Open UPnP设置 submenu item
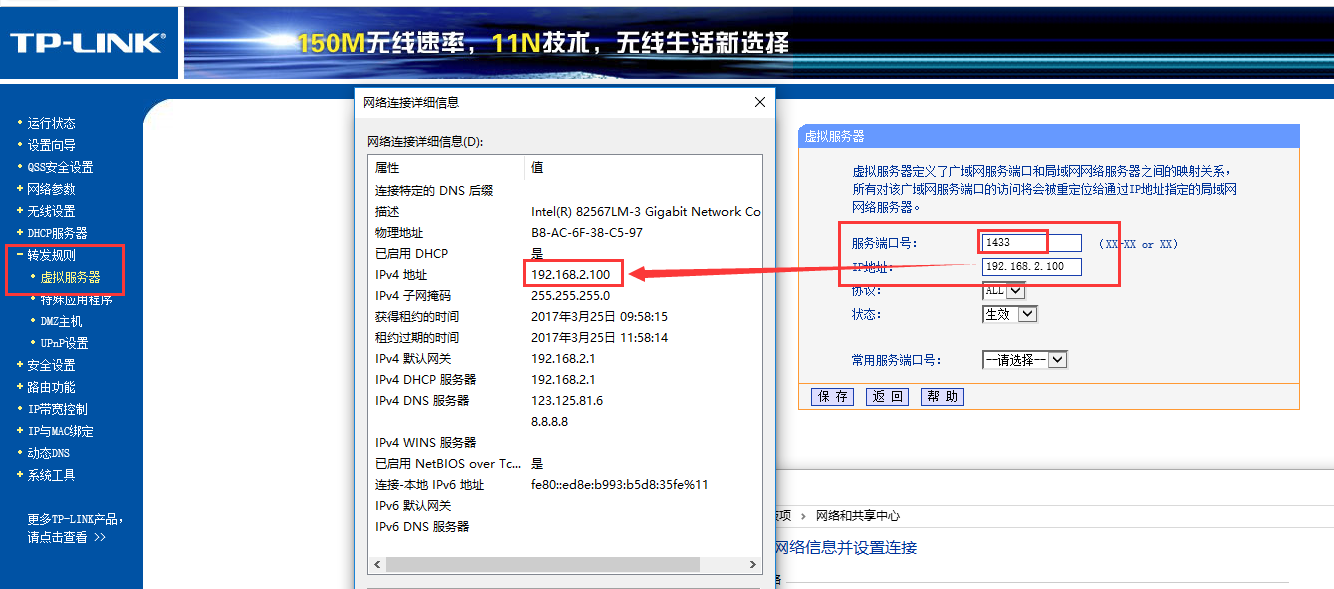 point(64,343)
